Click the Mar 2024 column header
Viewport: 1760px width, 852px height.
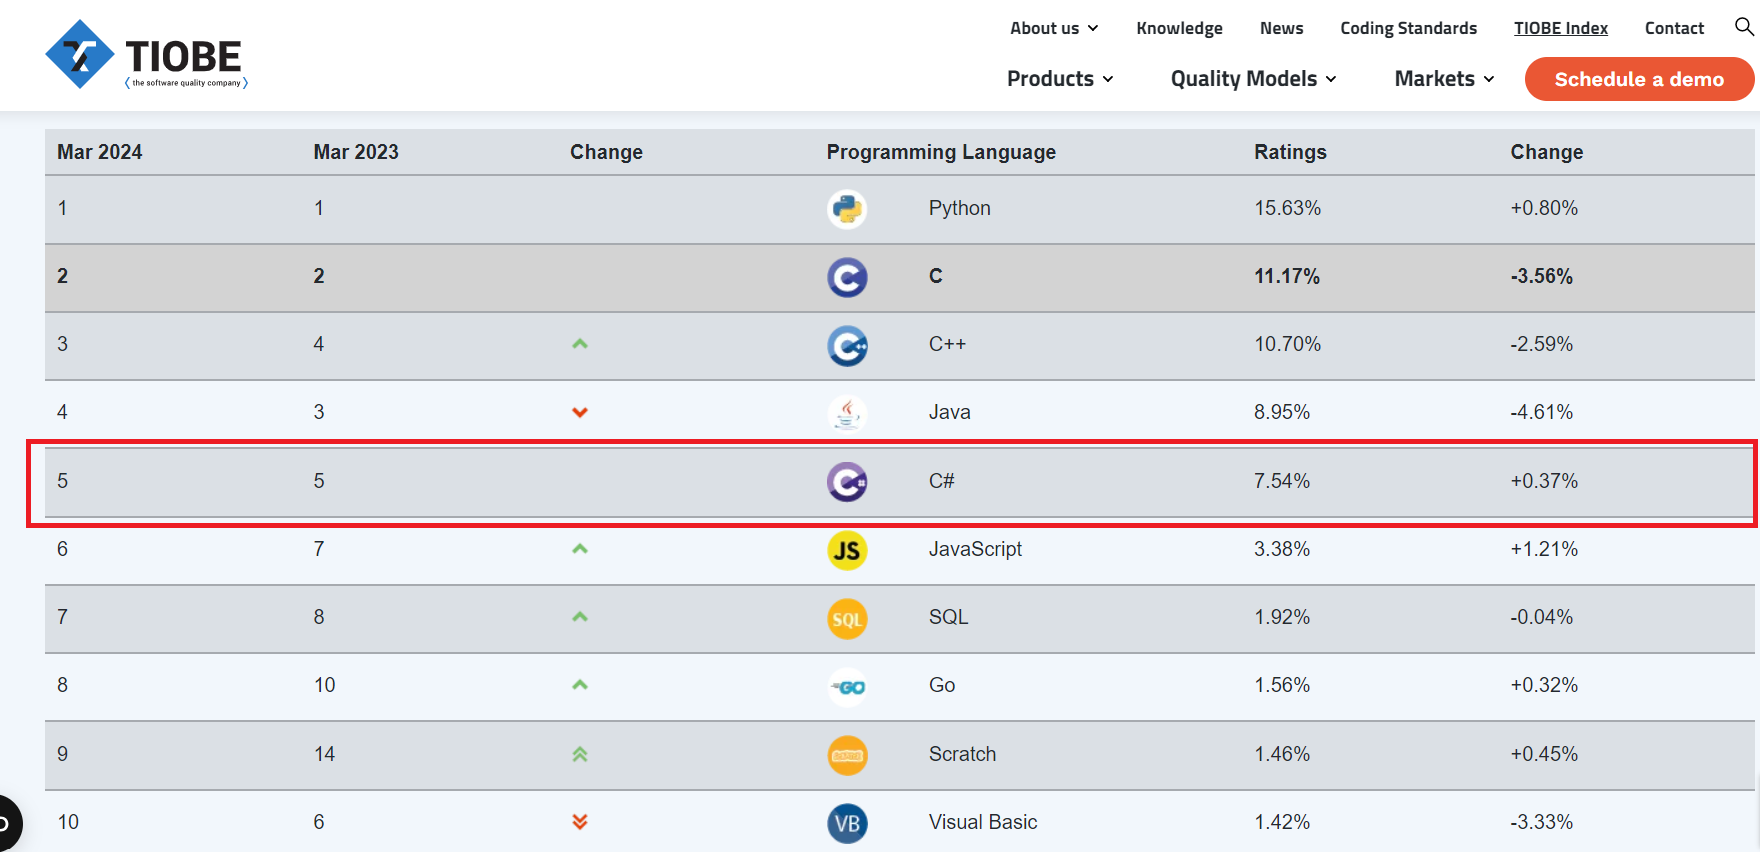point(100,152)
